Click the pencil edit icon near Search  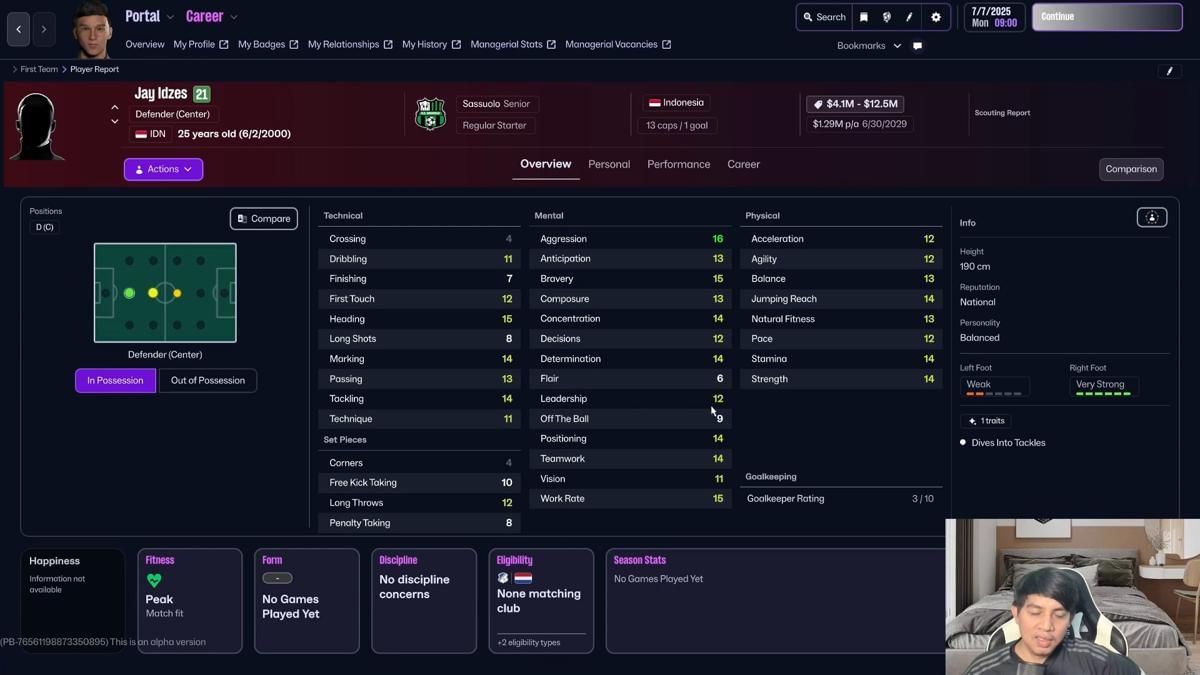pos(909,17)
